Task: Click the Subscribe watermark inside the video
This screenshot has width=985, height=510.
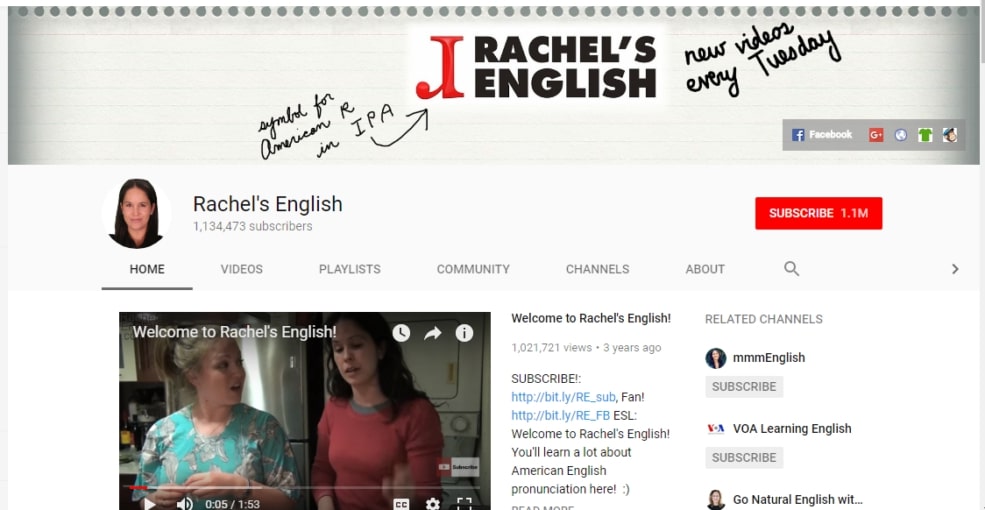Action: 458,467
